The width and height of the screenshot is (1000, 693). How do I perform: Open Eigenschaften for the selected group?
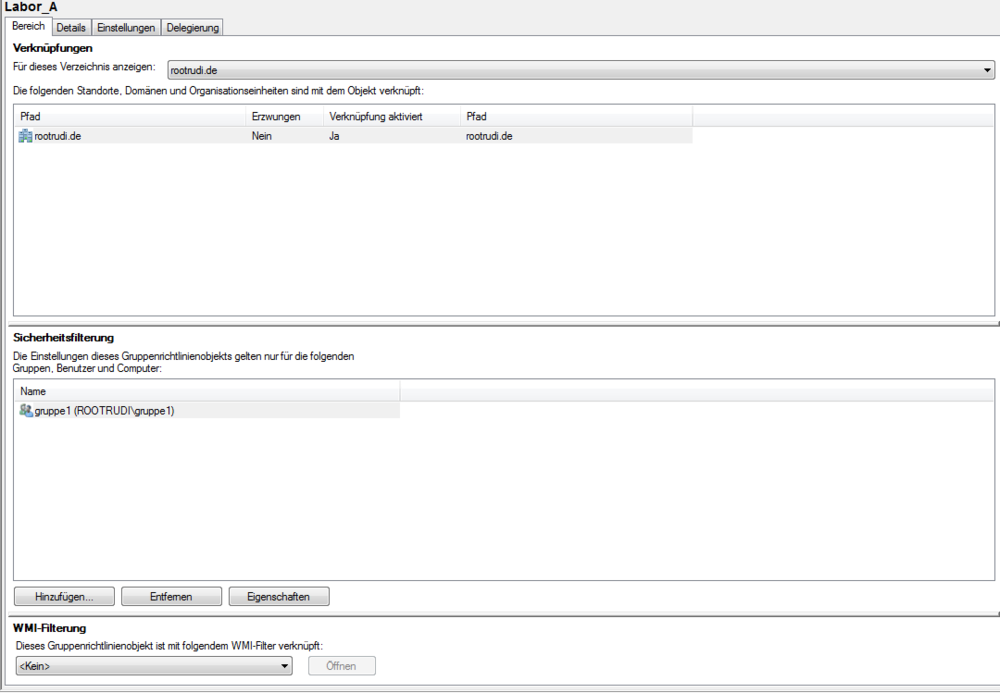click(279, 597)
